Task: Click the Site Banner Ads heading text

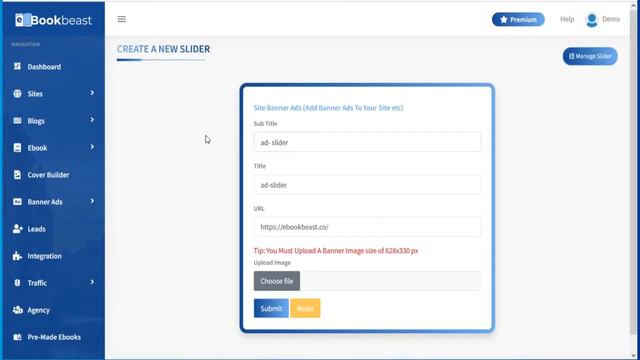Action: (x=329, y=108)
